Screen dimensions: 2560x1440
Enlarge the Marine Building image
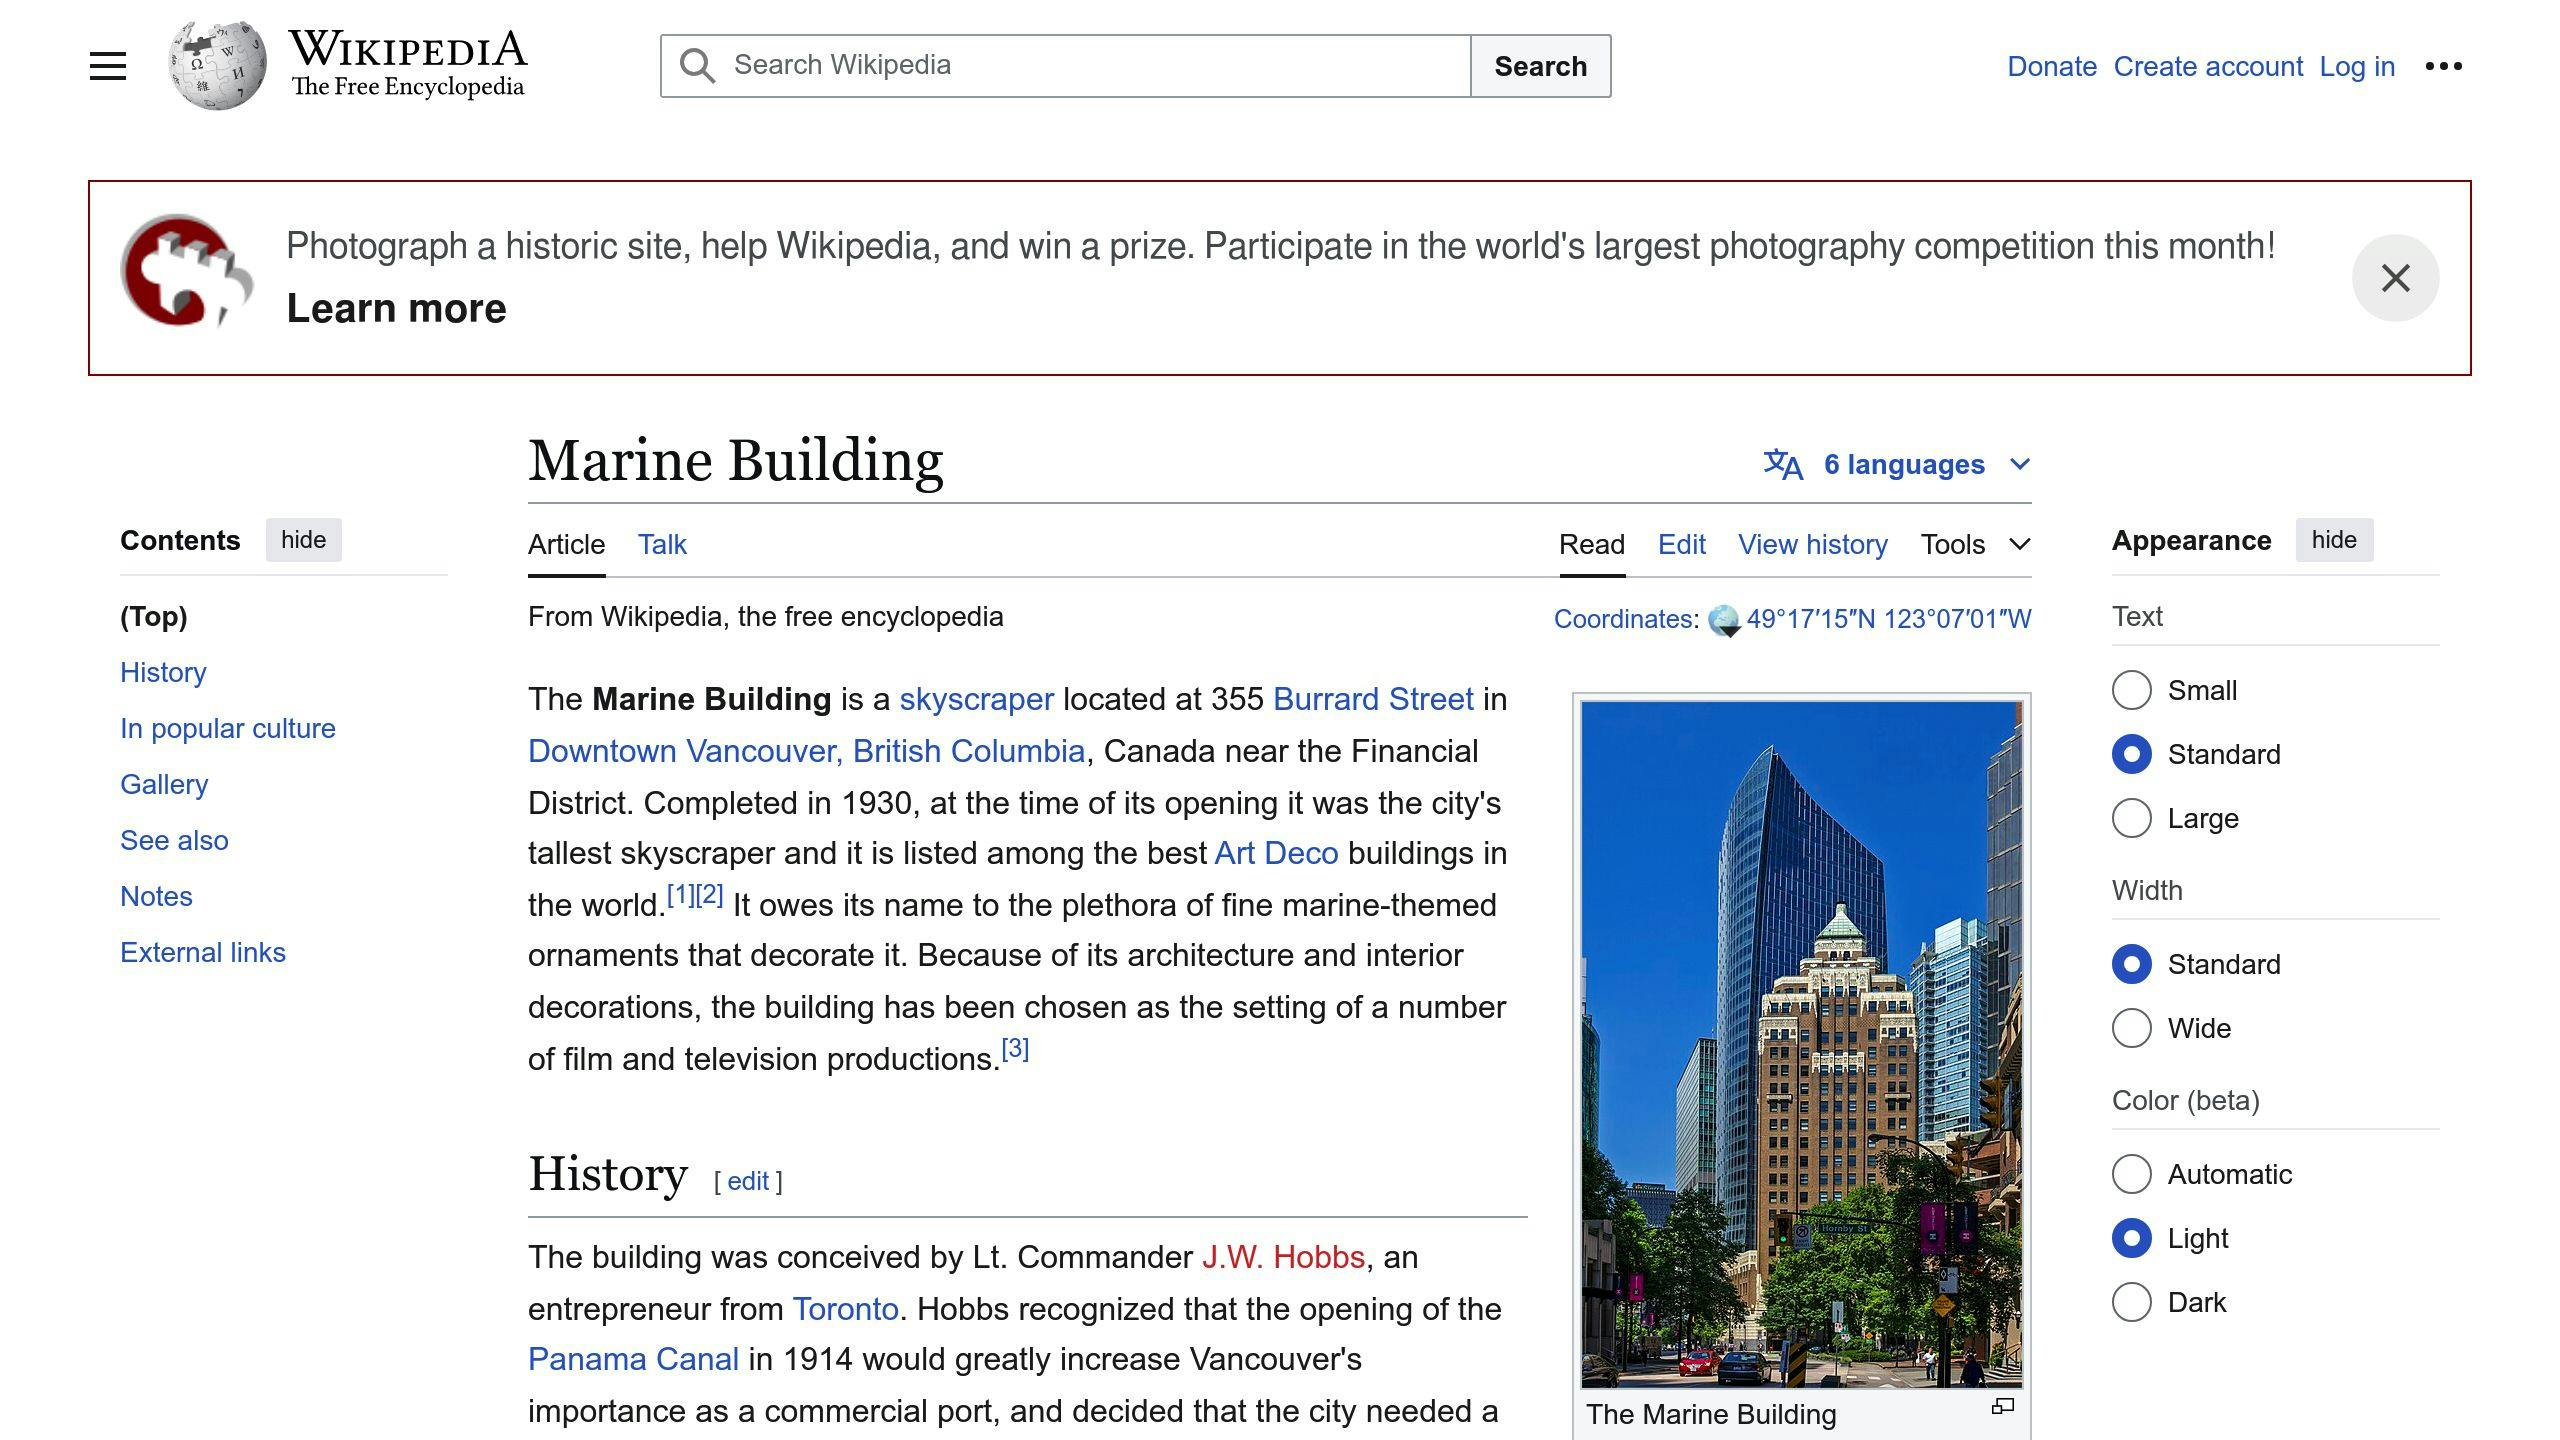point(2003,1405)
